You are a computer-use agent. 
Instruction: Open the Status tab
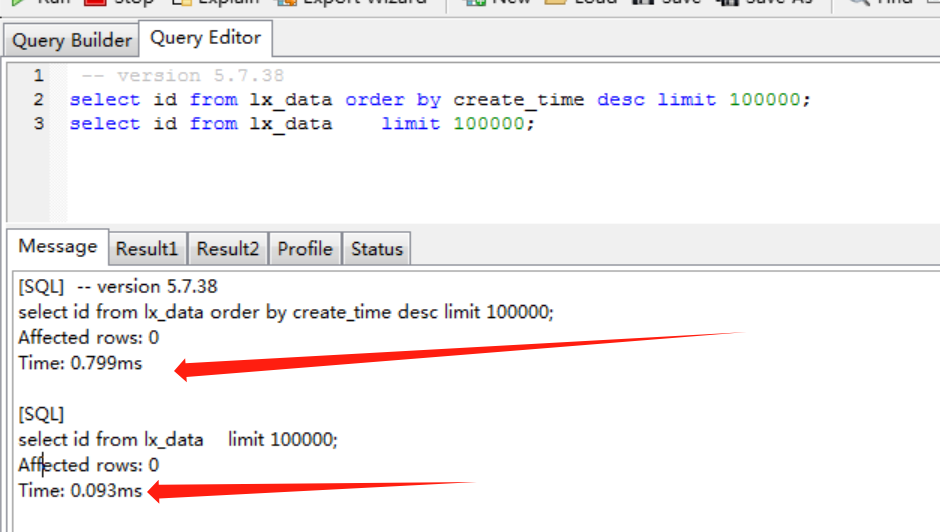(377, 249)
